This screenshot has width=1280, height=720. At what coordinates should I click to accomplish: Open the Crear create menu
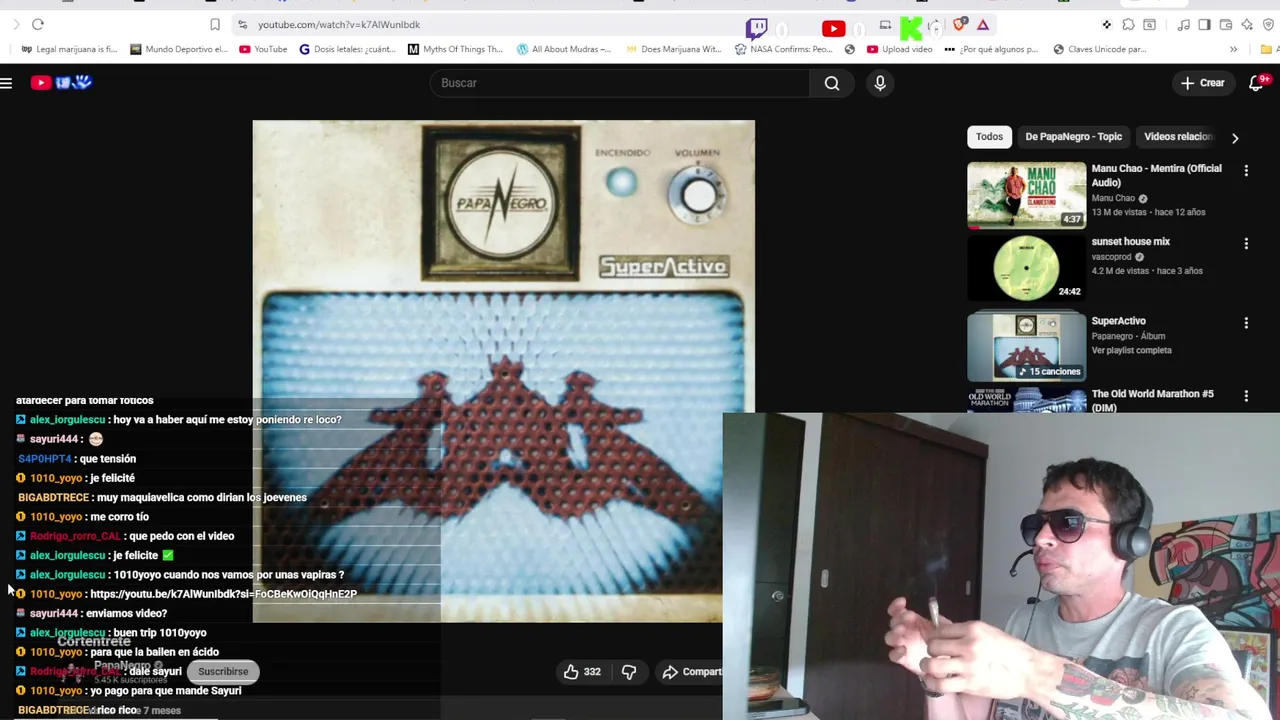point(1203,83)
